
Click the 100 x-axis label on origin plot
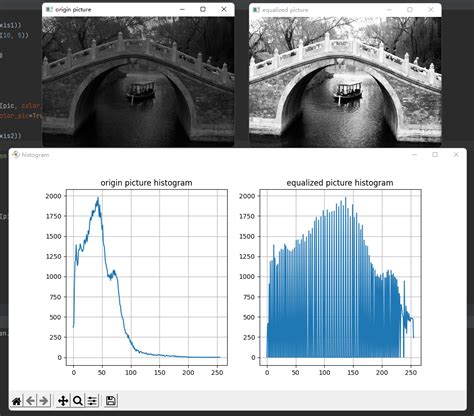coord(131,372)
